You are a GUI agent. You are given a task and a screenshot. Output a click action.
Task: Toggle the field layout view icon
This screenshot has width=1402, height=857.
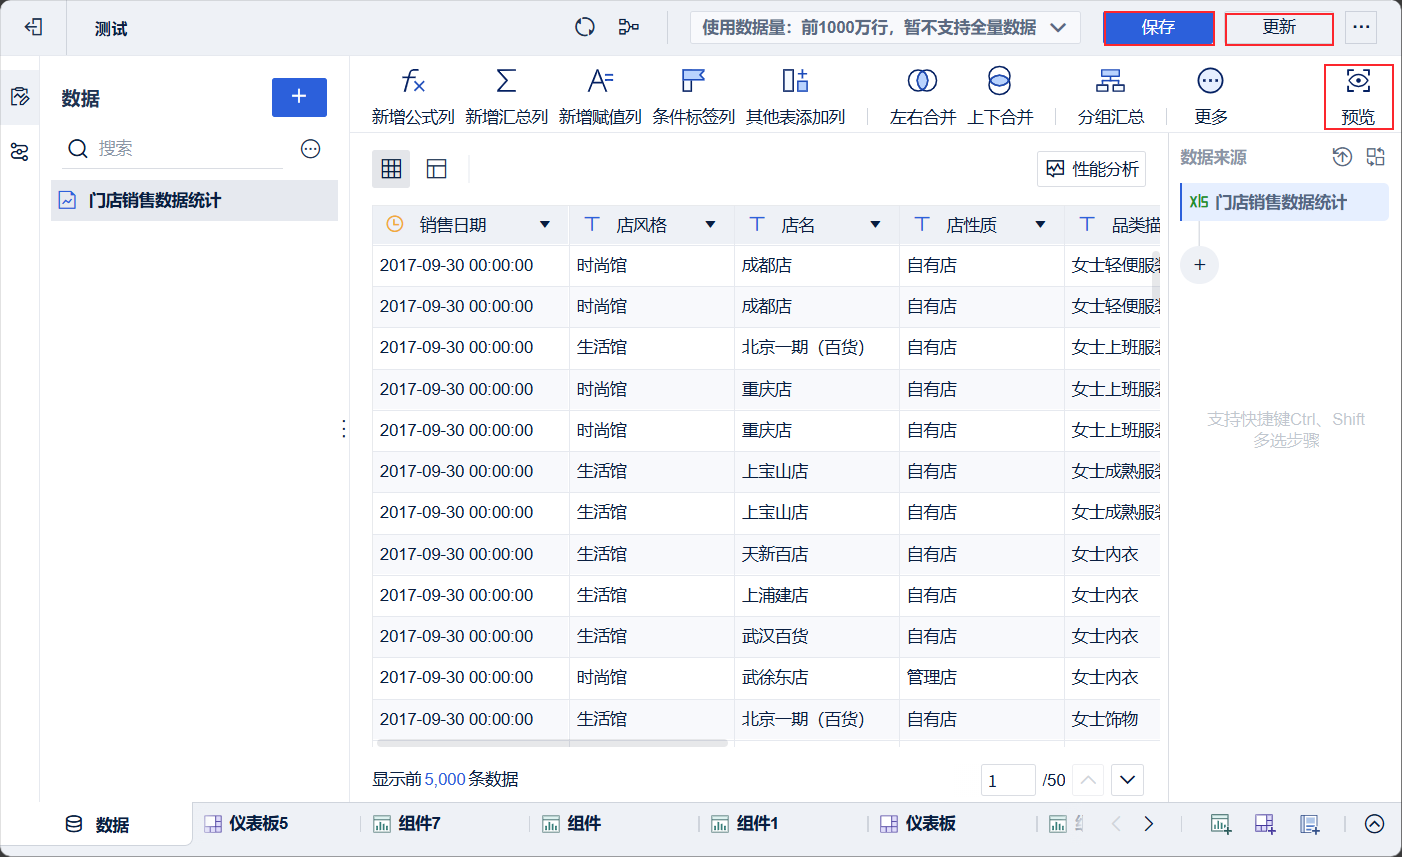click(436, 169)
